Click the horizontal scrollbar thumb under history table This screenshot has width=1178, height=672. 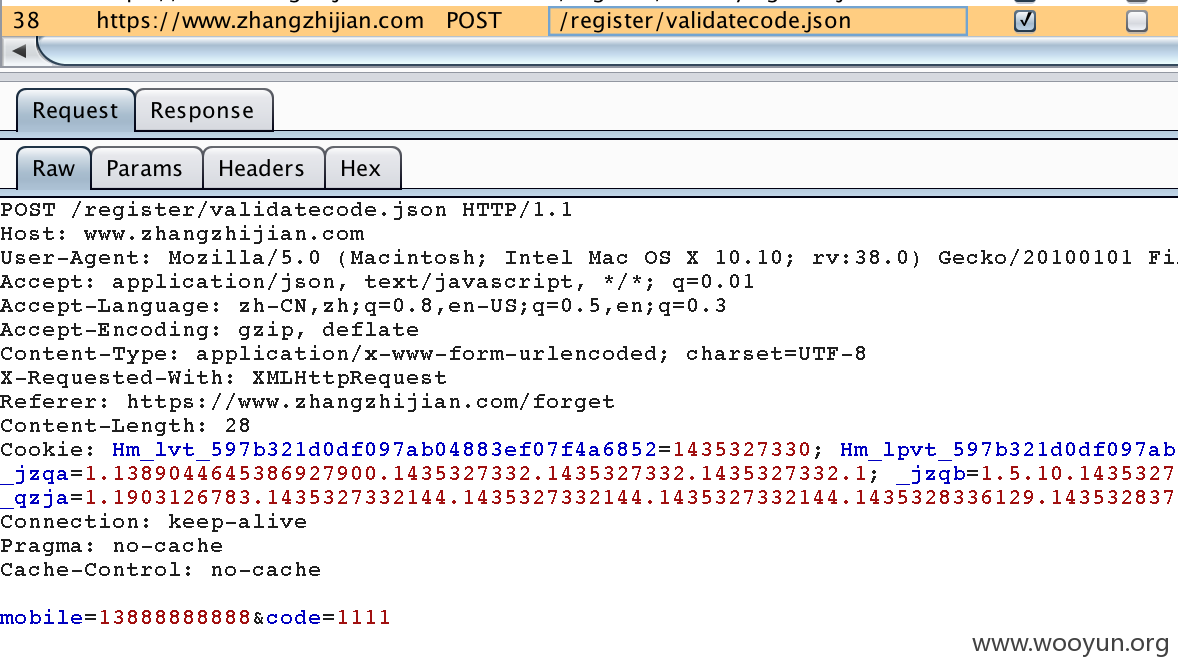pos(607,51)
